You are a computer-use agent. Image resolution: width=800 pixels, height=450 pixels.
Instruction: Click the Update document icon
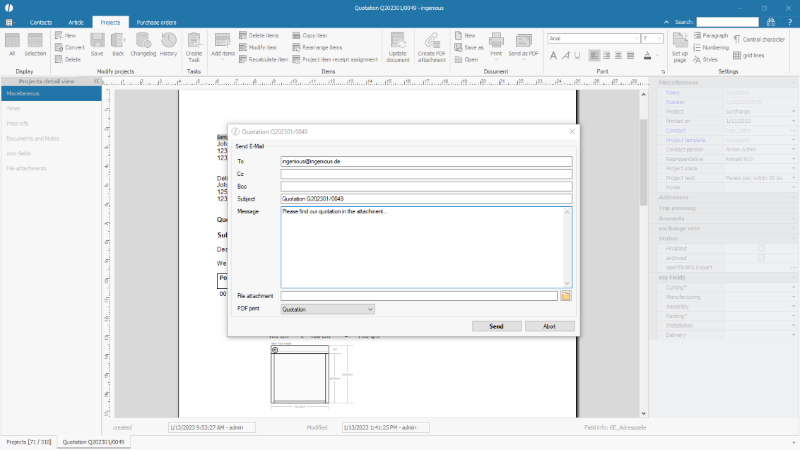[x=398, y=47]
